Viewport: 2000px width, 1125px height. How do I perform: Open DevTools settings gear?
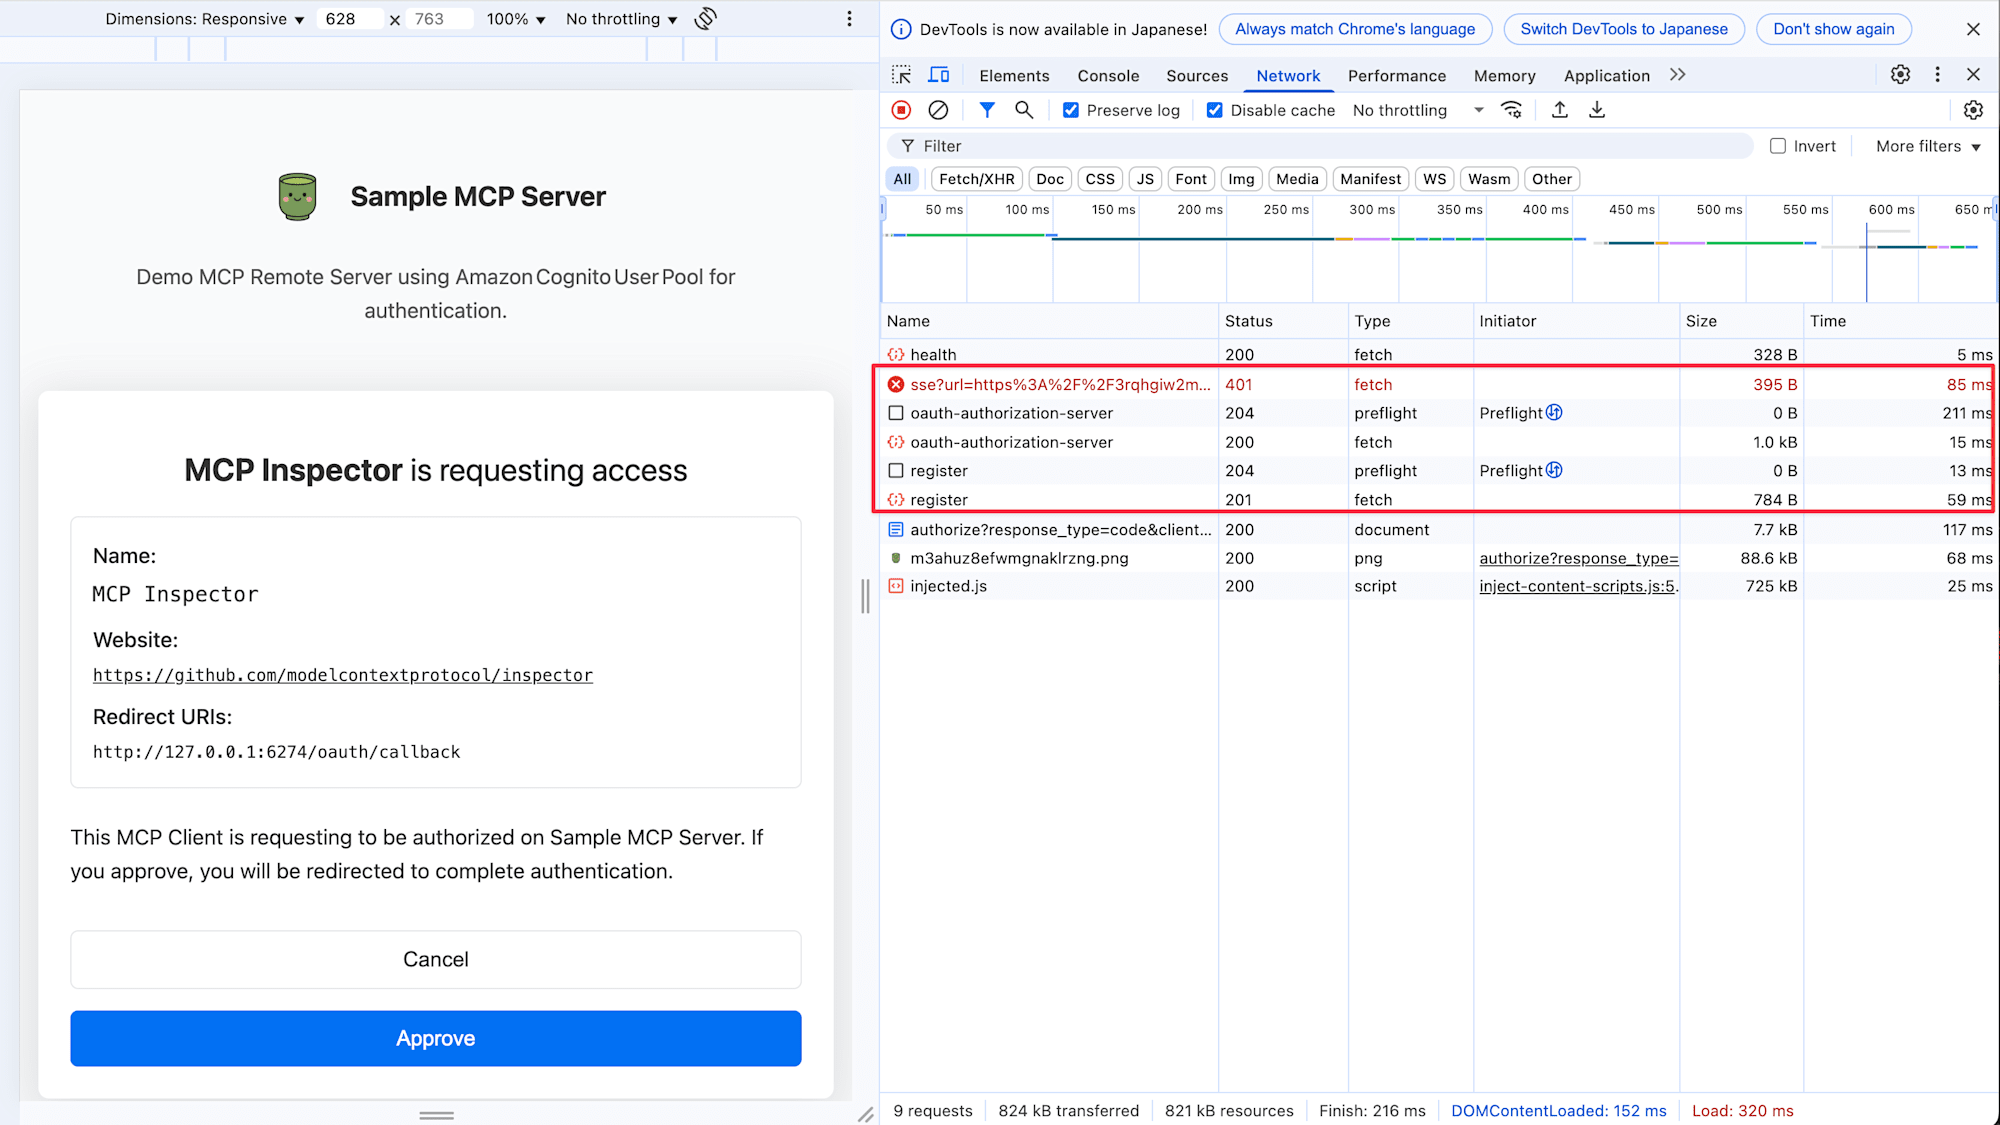tap(1900, 75)
